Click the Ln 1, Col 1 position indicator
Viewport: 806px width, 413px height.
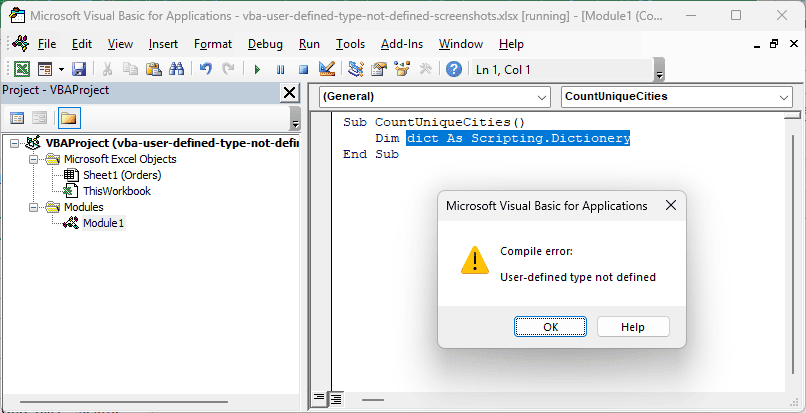tap(503, 69)
